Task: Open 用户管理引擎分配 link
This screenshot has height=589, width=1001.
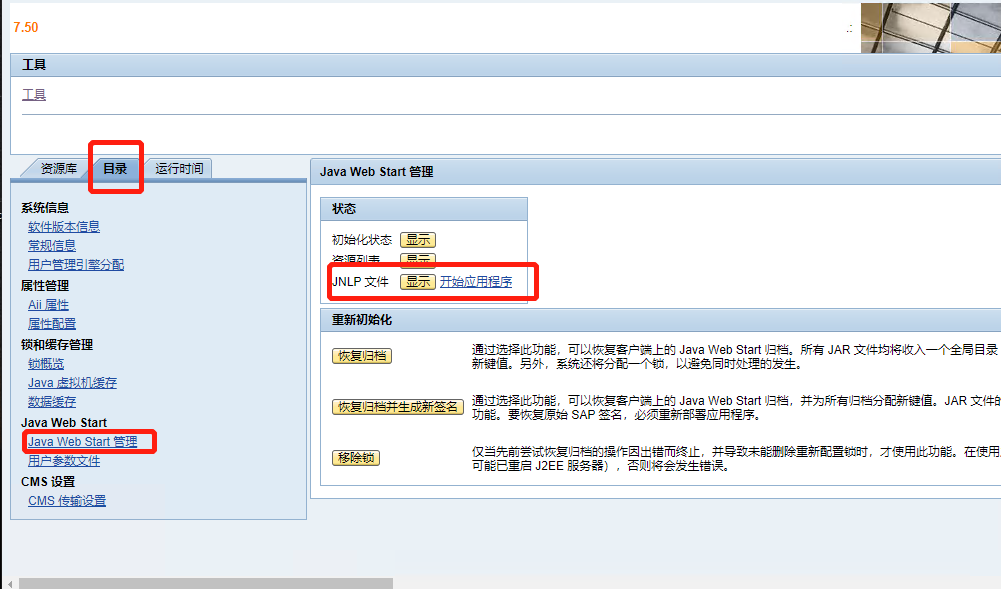Action: coord(76,264)
